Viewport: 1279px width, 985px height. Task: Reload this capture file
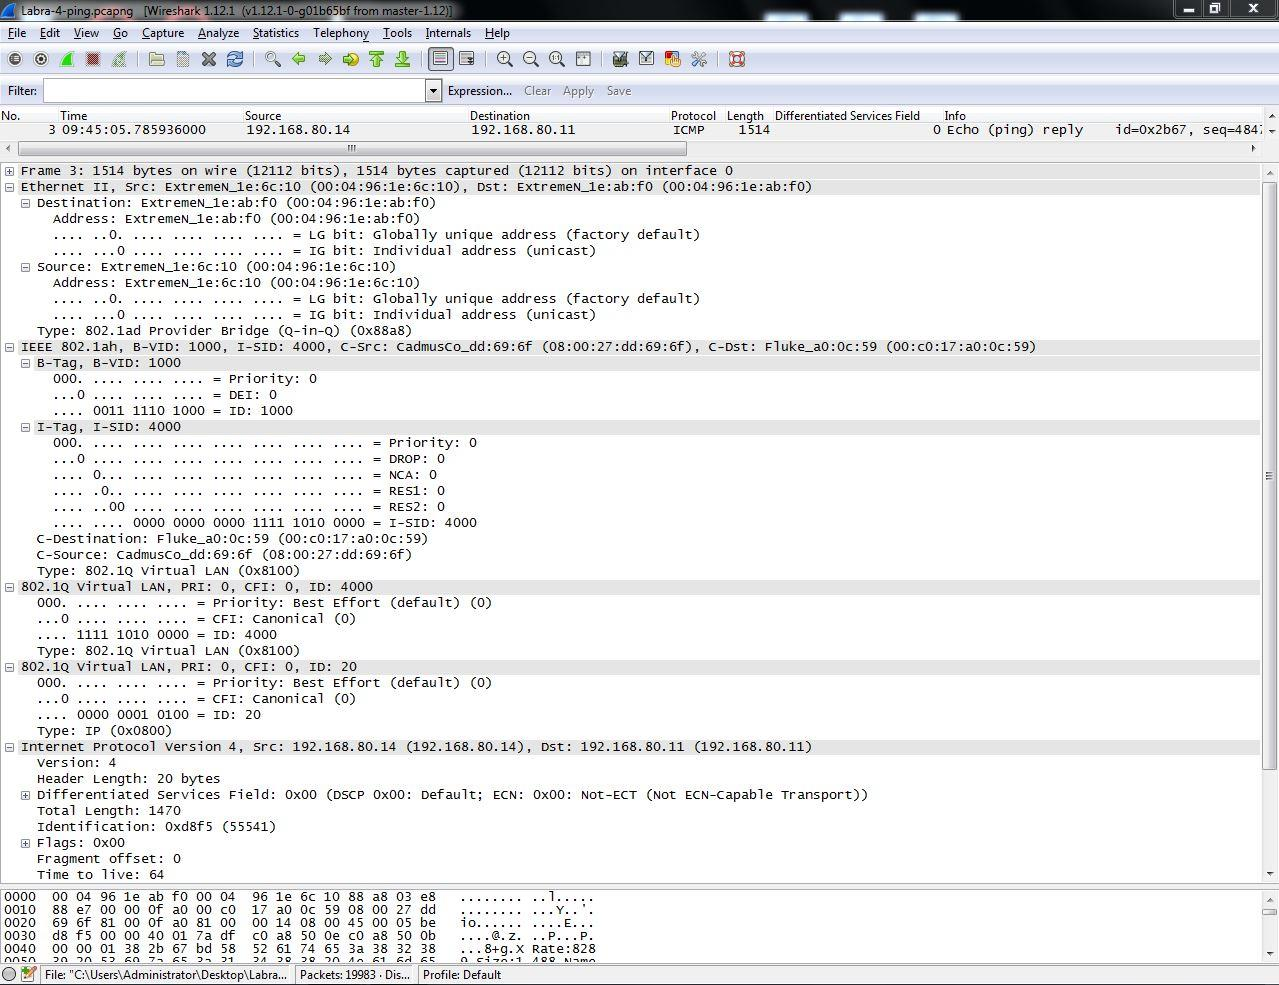click(x=235, y=59)
